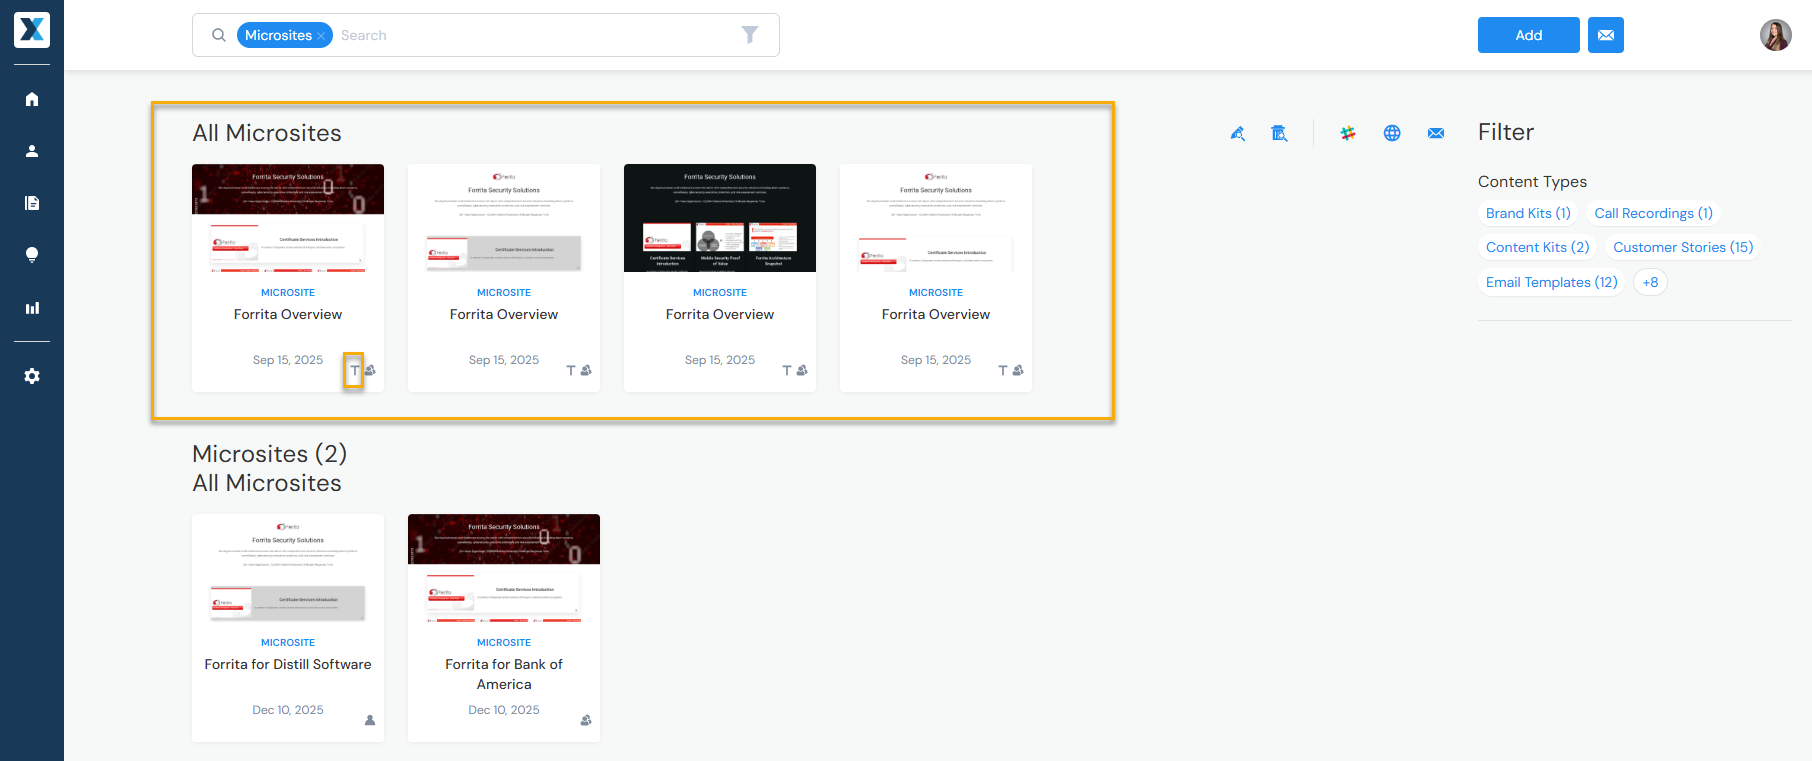Click the Filter heading
This screenshot has height=761, width=1812.
1506,132
